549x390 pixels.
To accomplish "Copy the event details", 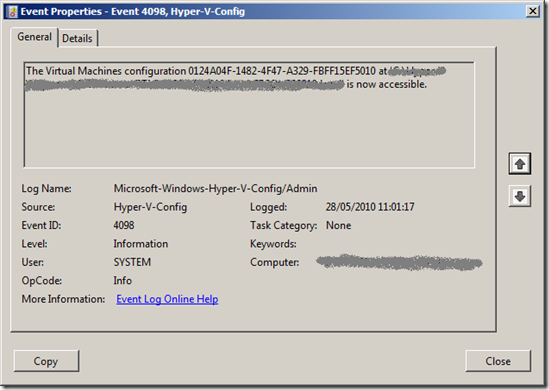I will point(46,361).
